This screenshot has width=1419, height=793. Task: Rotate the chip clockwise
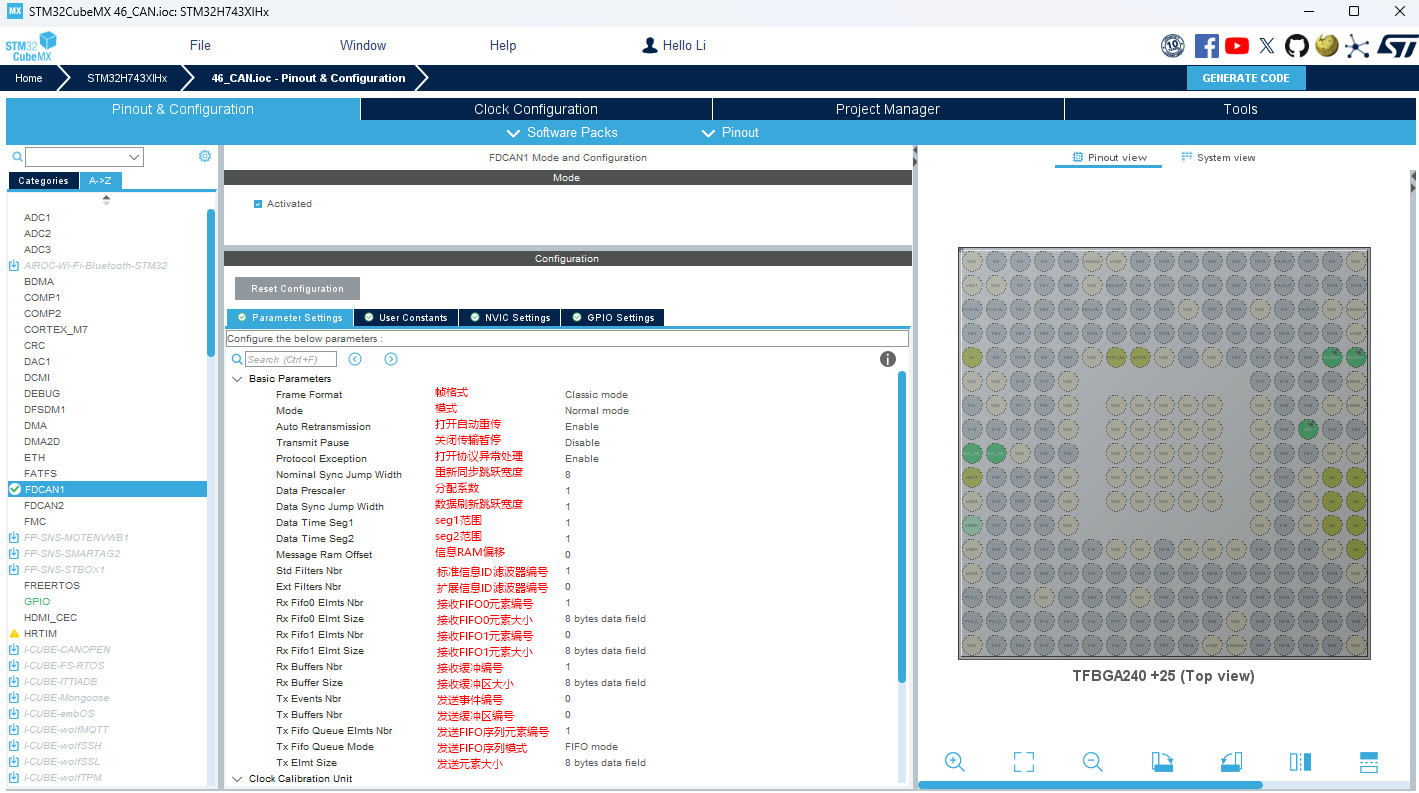coord(1162,762)
